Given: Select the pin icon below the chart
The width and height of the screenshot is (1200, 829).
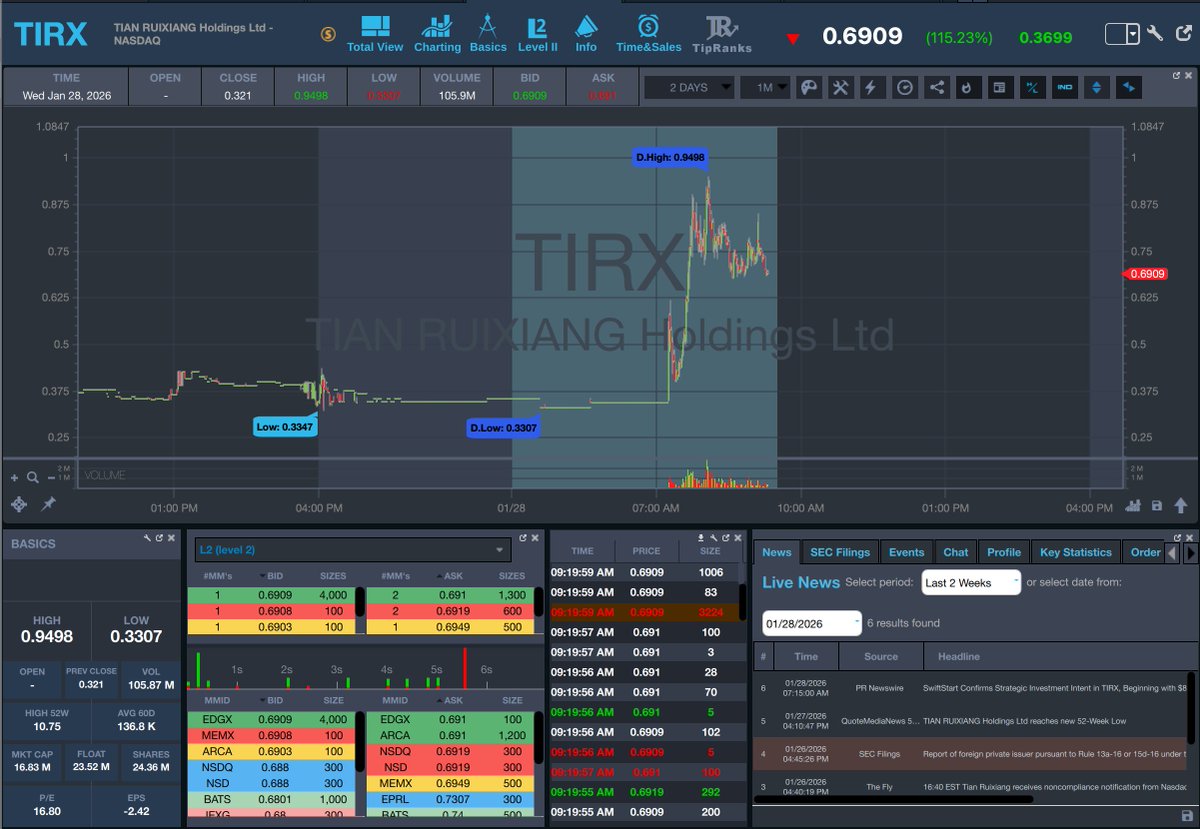Looking at the screenshot, I should (49, 503).
